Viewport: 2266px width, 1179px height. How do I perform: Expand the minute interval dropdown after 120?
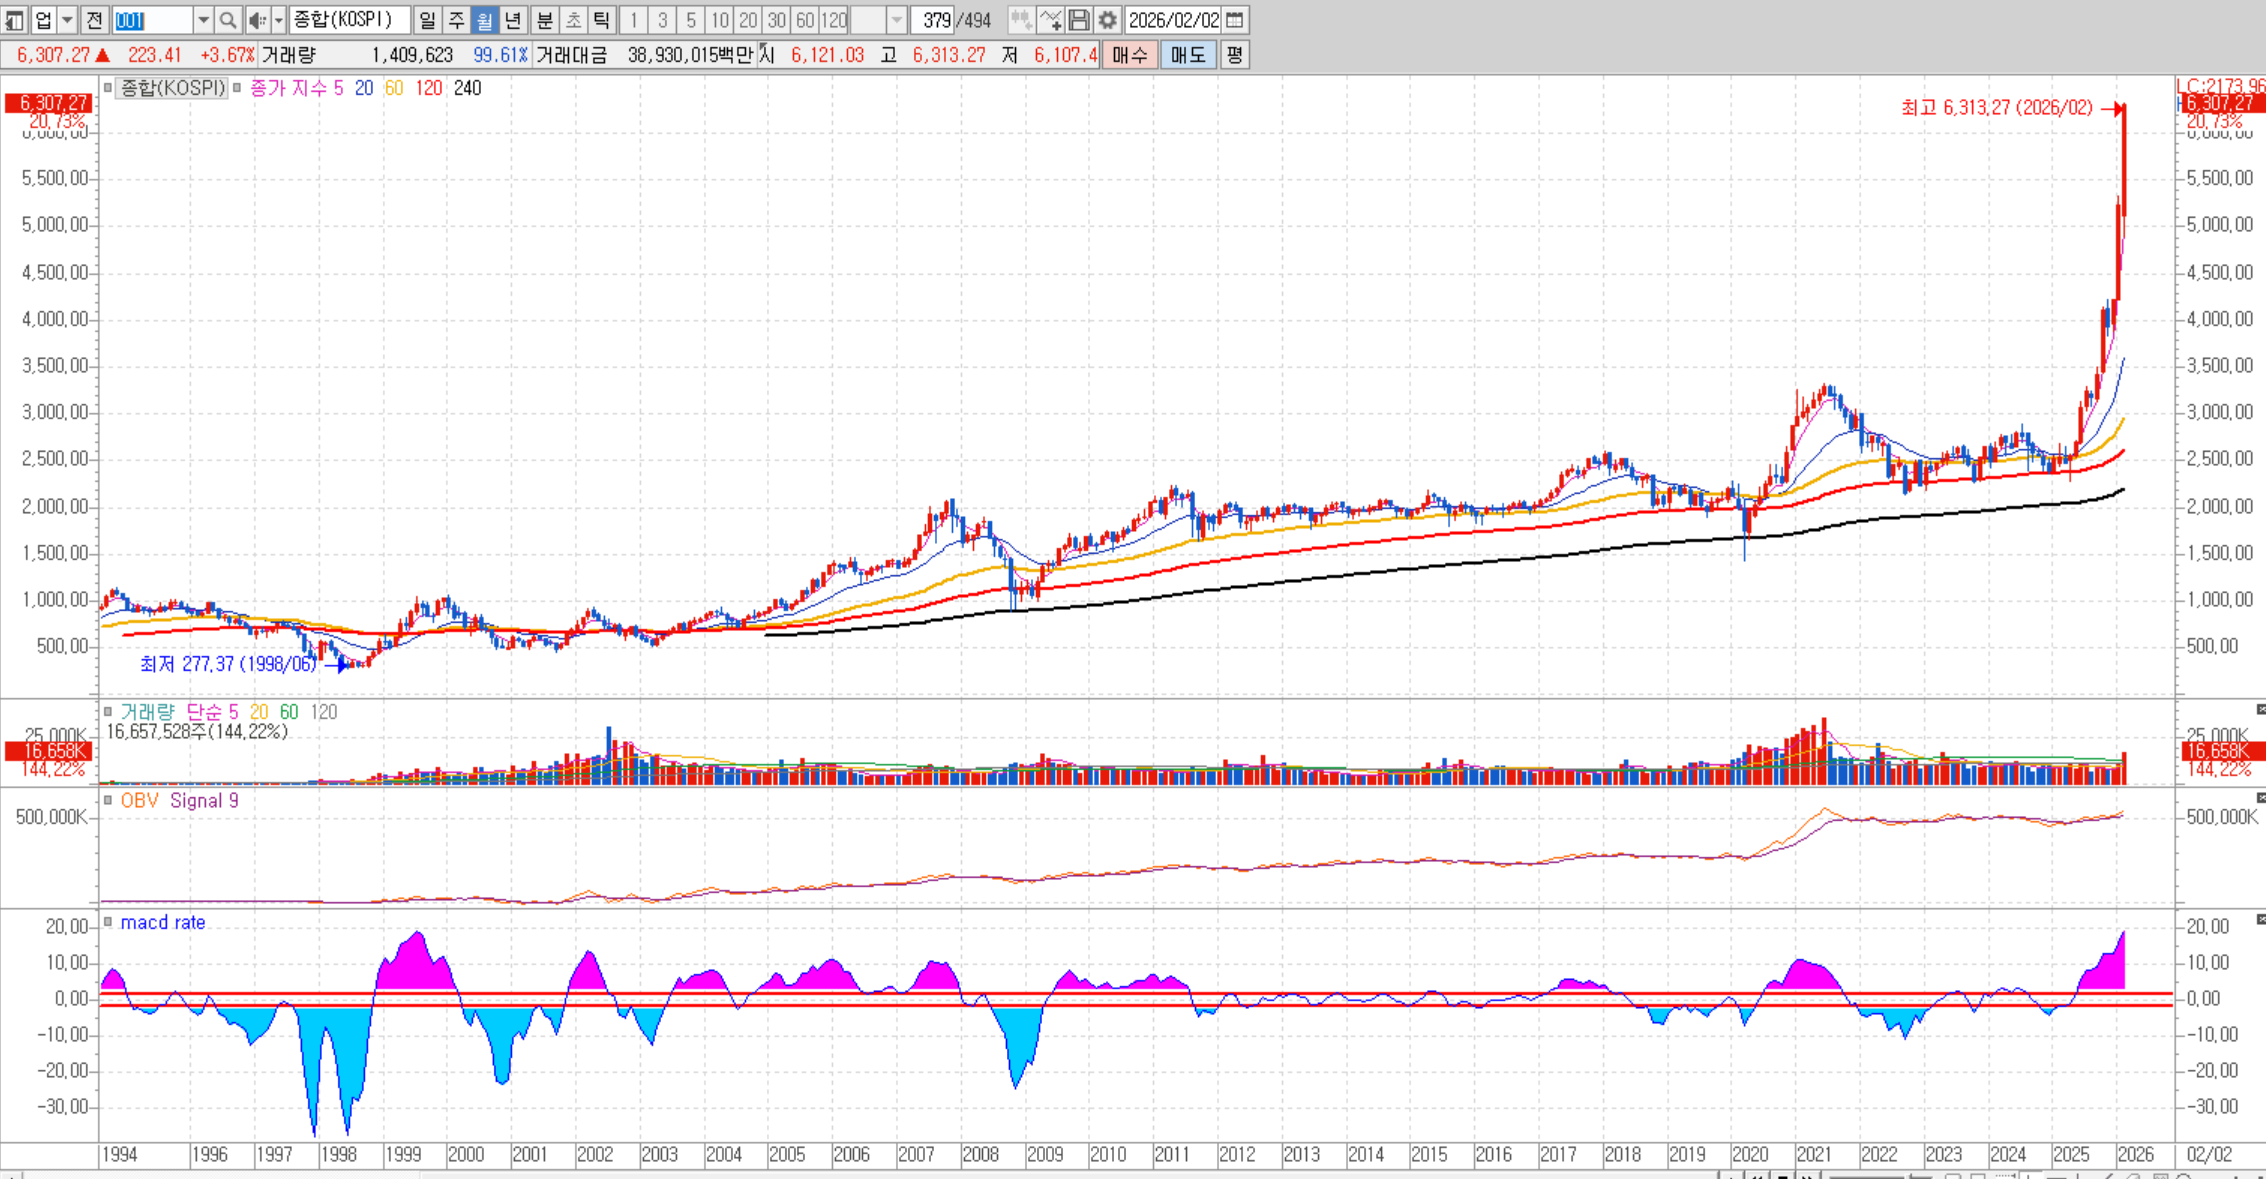pyautogui.click(x=897, y=20)
